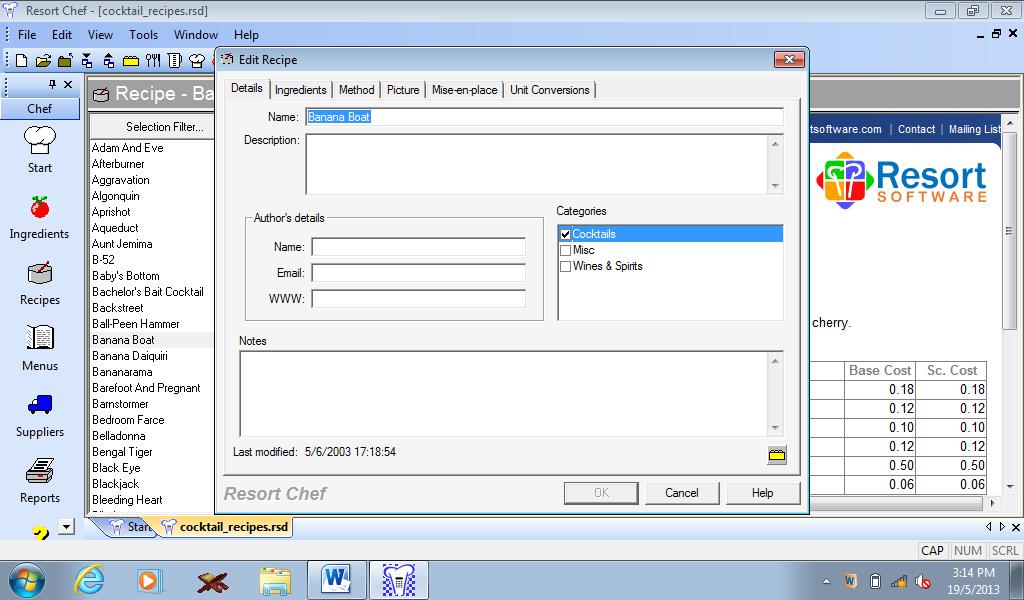Open Menus in the Chef sidebar
The image size is (1024, 600).
tap(40, 349)
